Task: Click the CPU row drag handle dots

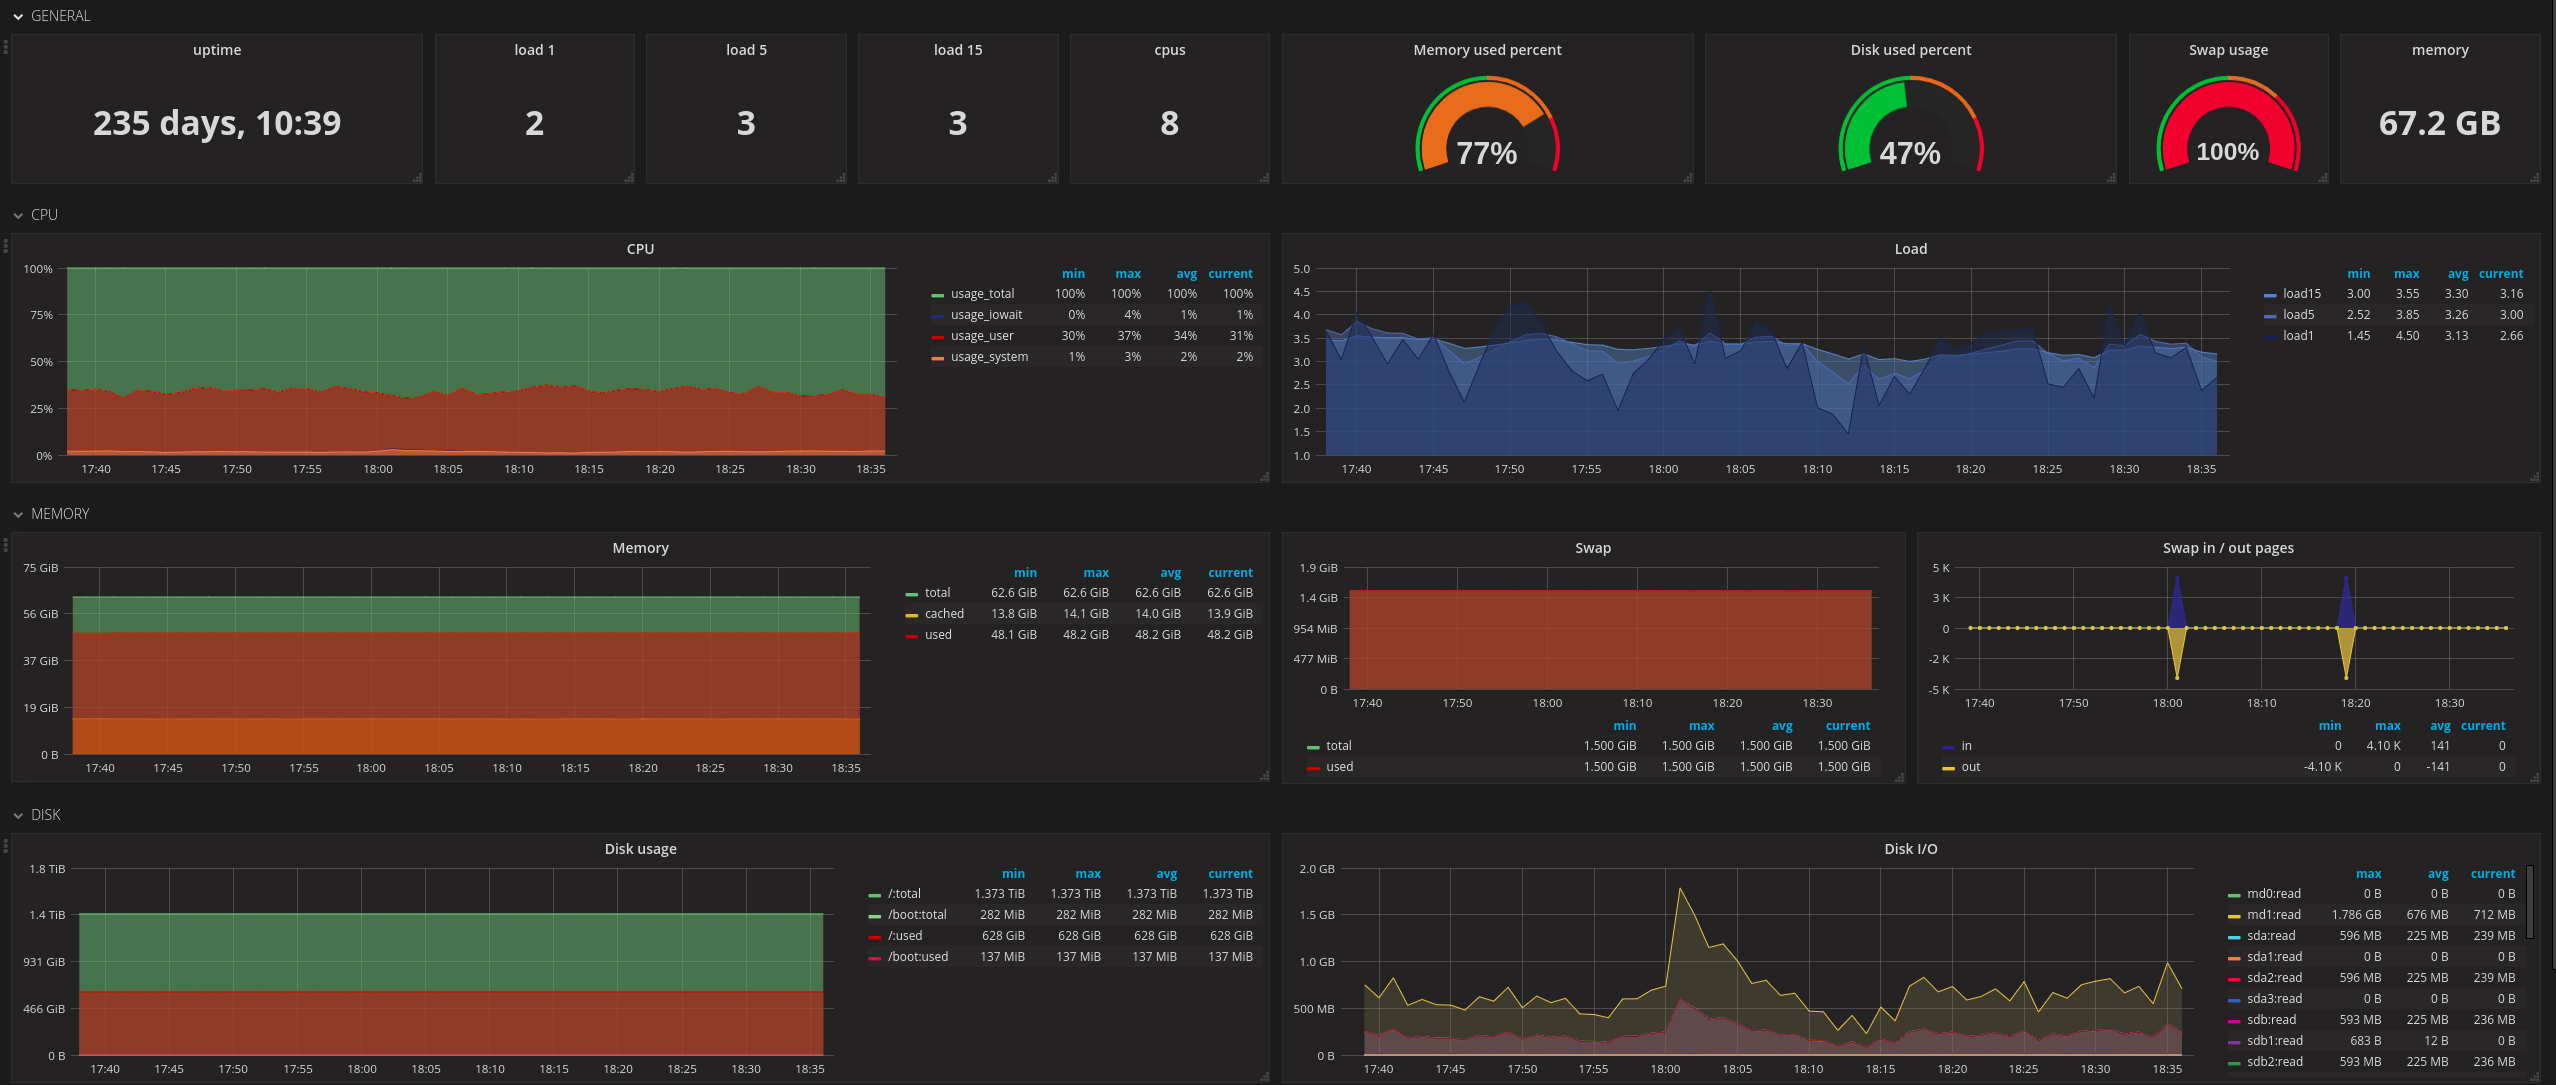Action: click(6, 245)
